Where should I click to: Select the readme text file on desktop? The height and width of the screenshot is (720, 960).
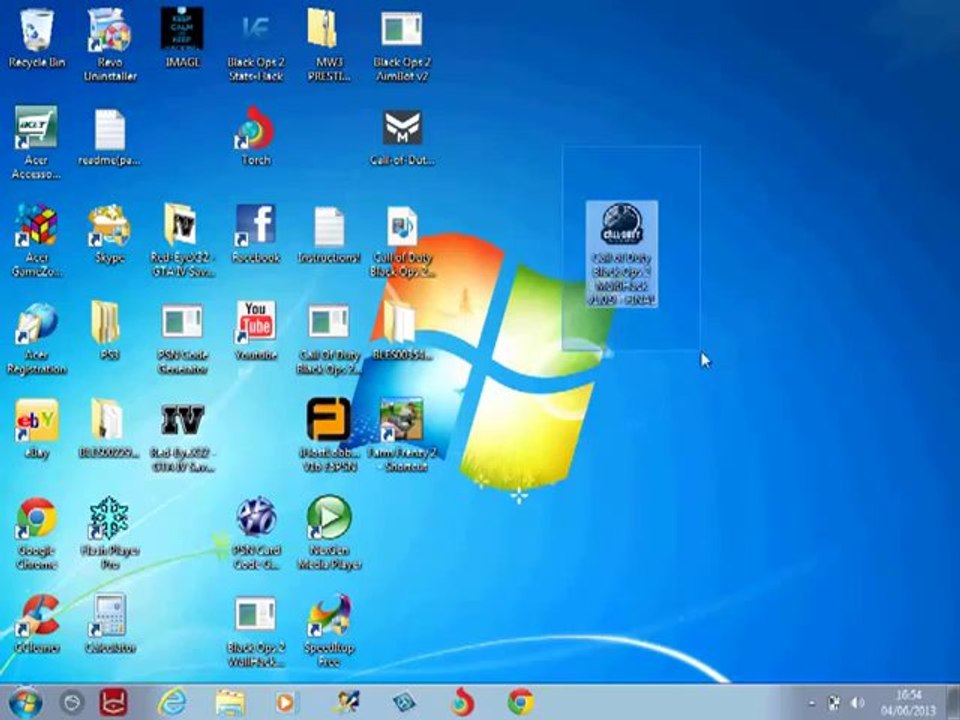click(x=110, y=136)
